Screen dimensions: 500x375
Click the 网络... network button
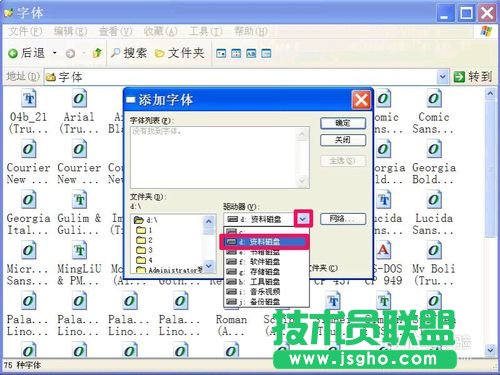343,219
